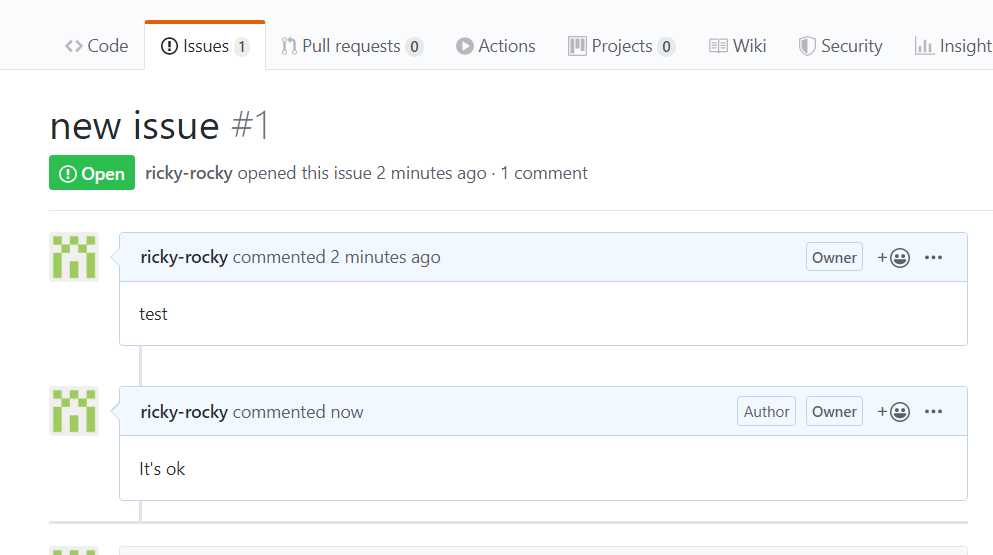Open ricky-rocky link in 'test' comment header
This screenshot has height=555, width=993.
[184, 257]
